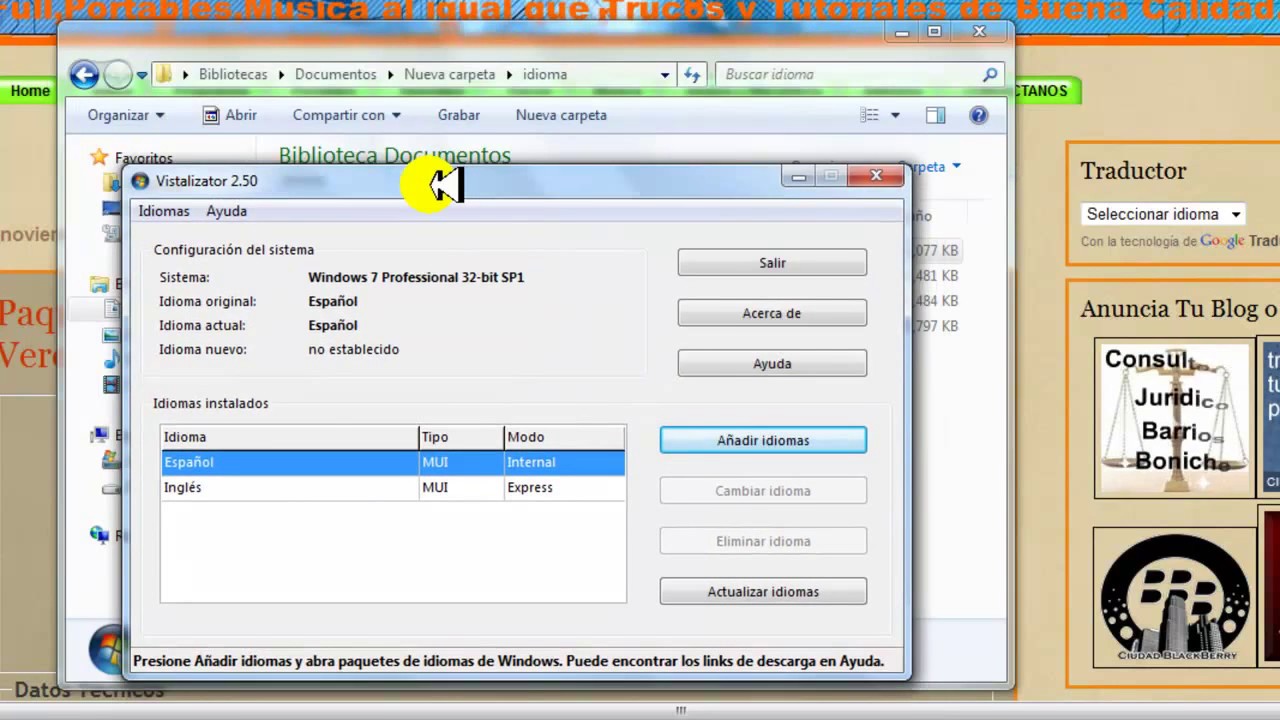Select the Español row in language list
This screenshot has height=720, width=1280.
click(393, 462)
